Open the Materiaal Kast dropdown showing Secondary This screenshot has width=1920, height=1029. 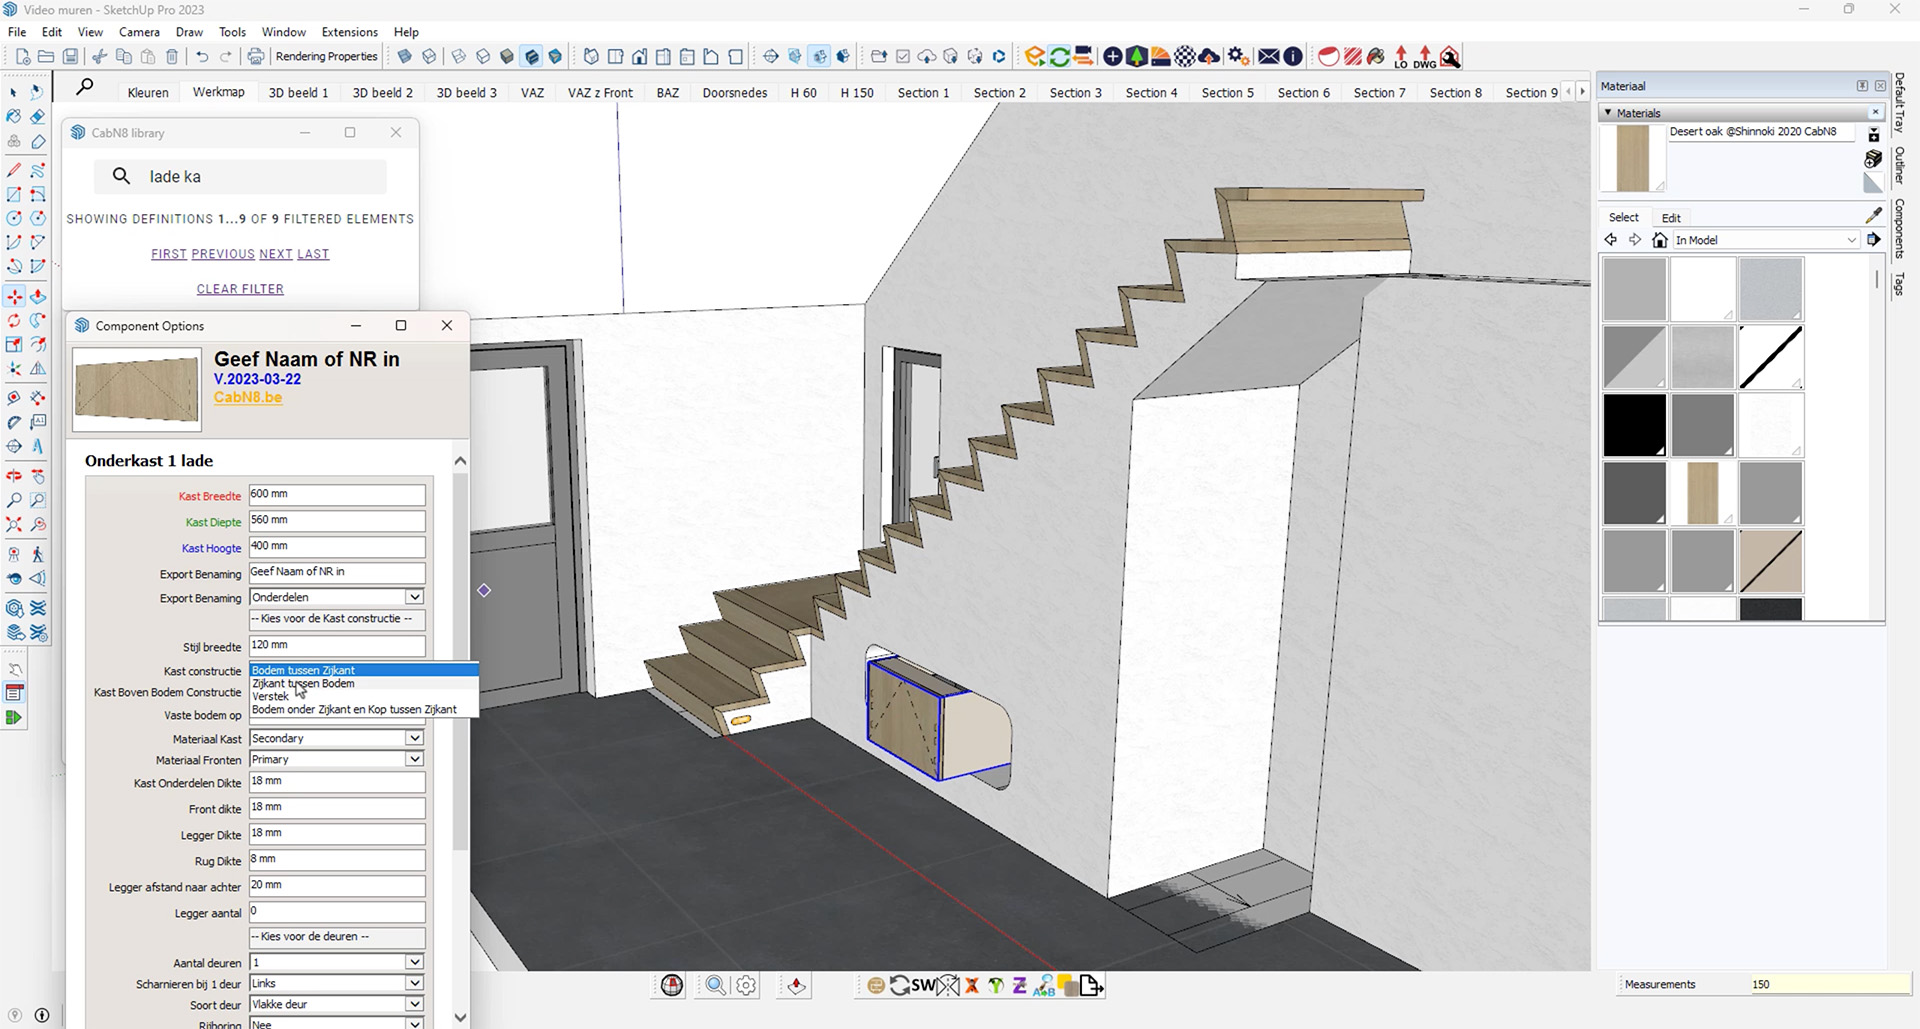(414, 738)
